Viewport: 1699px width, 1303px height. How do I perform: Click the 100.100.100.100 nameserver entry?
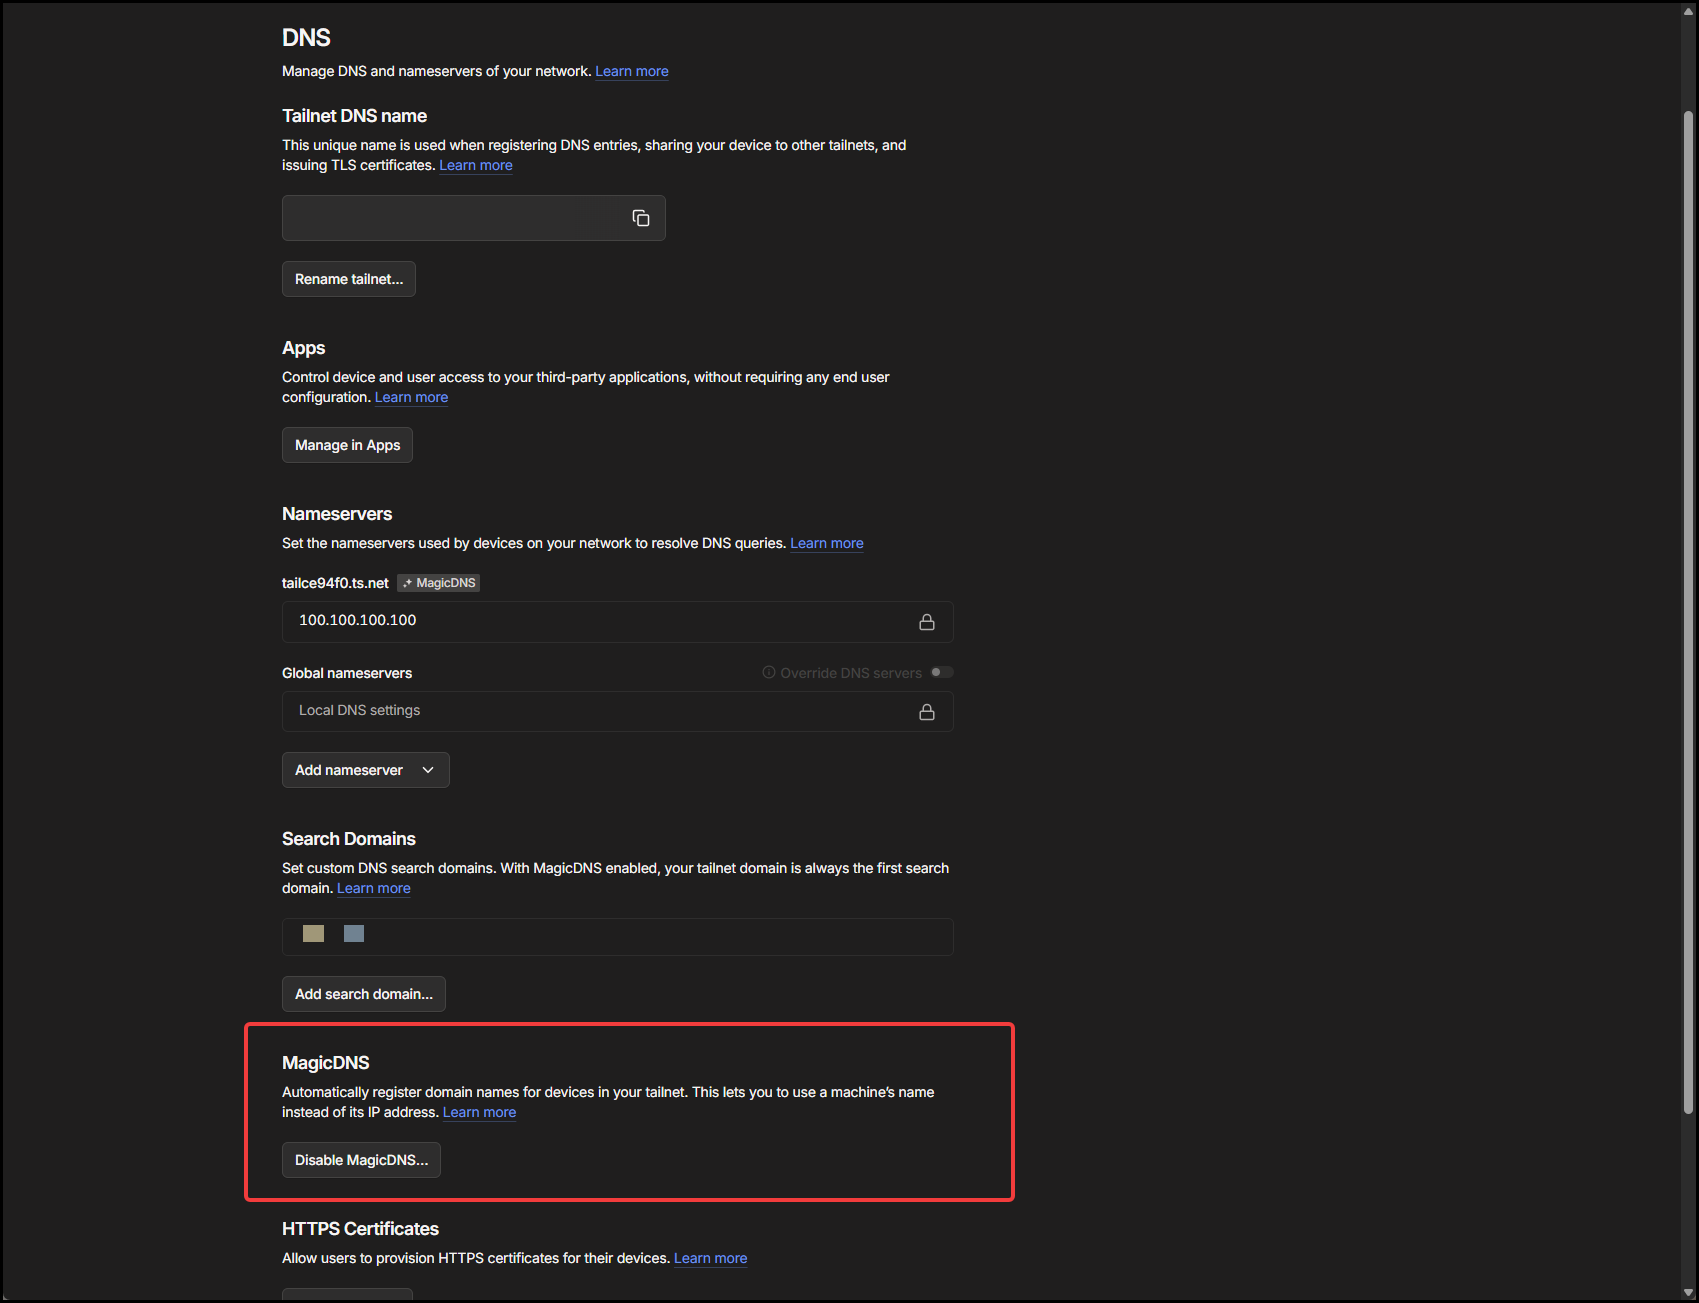click(618, 622)
